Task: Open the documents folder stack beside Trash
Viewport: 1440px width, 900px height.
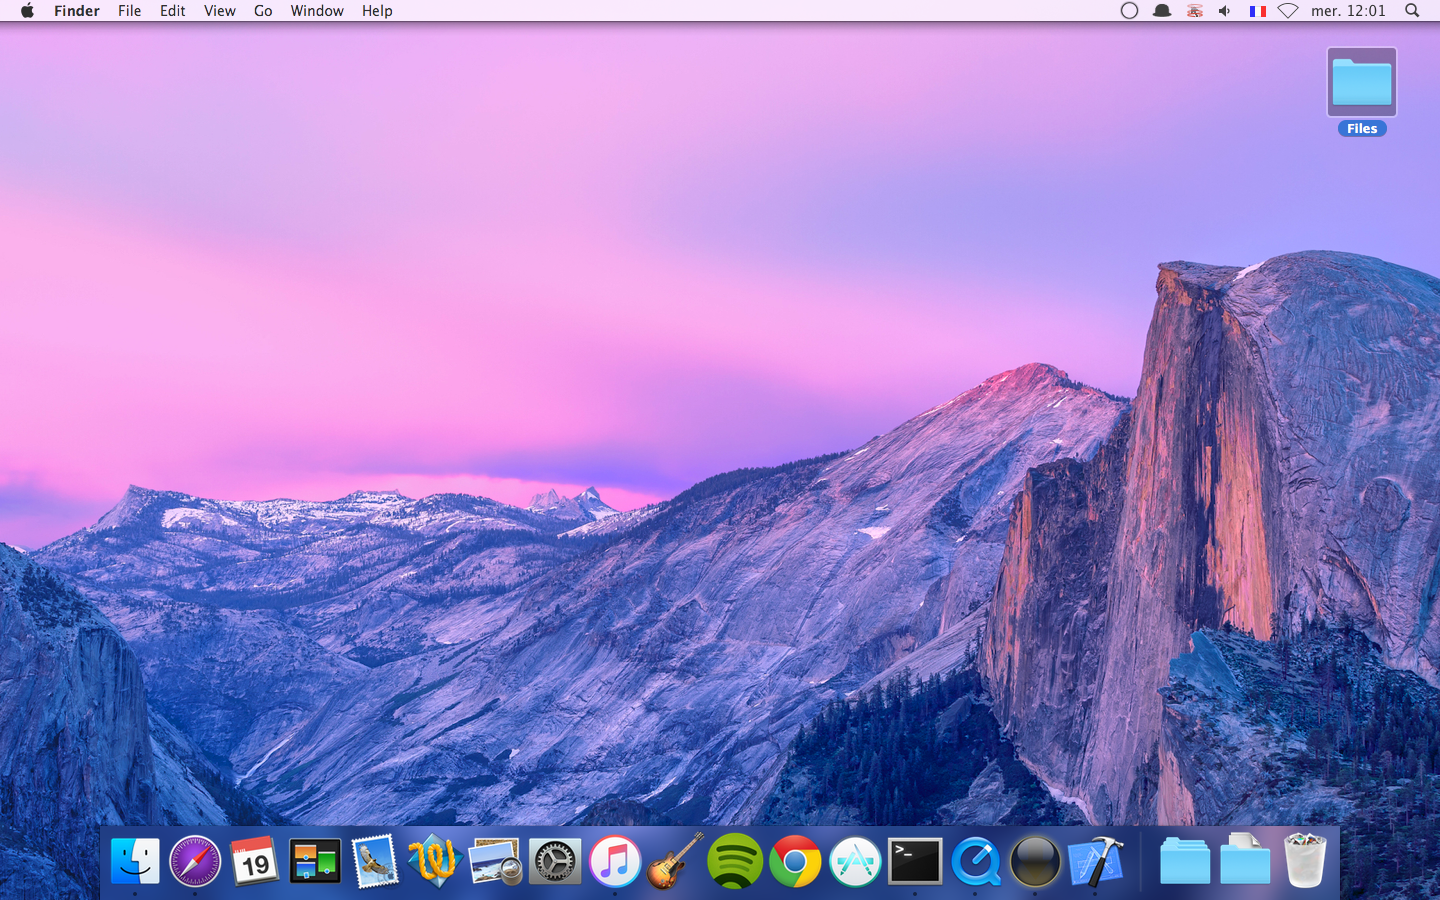Action: tap(1245, 861)
